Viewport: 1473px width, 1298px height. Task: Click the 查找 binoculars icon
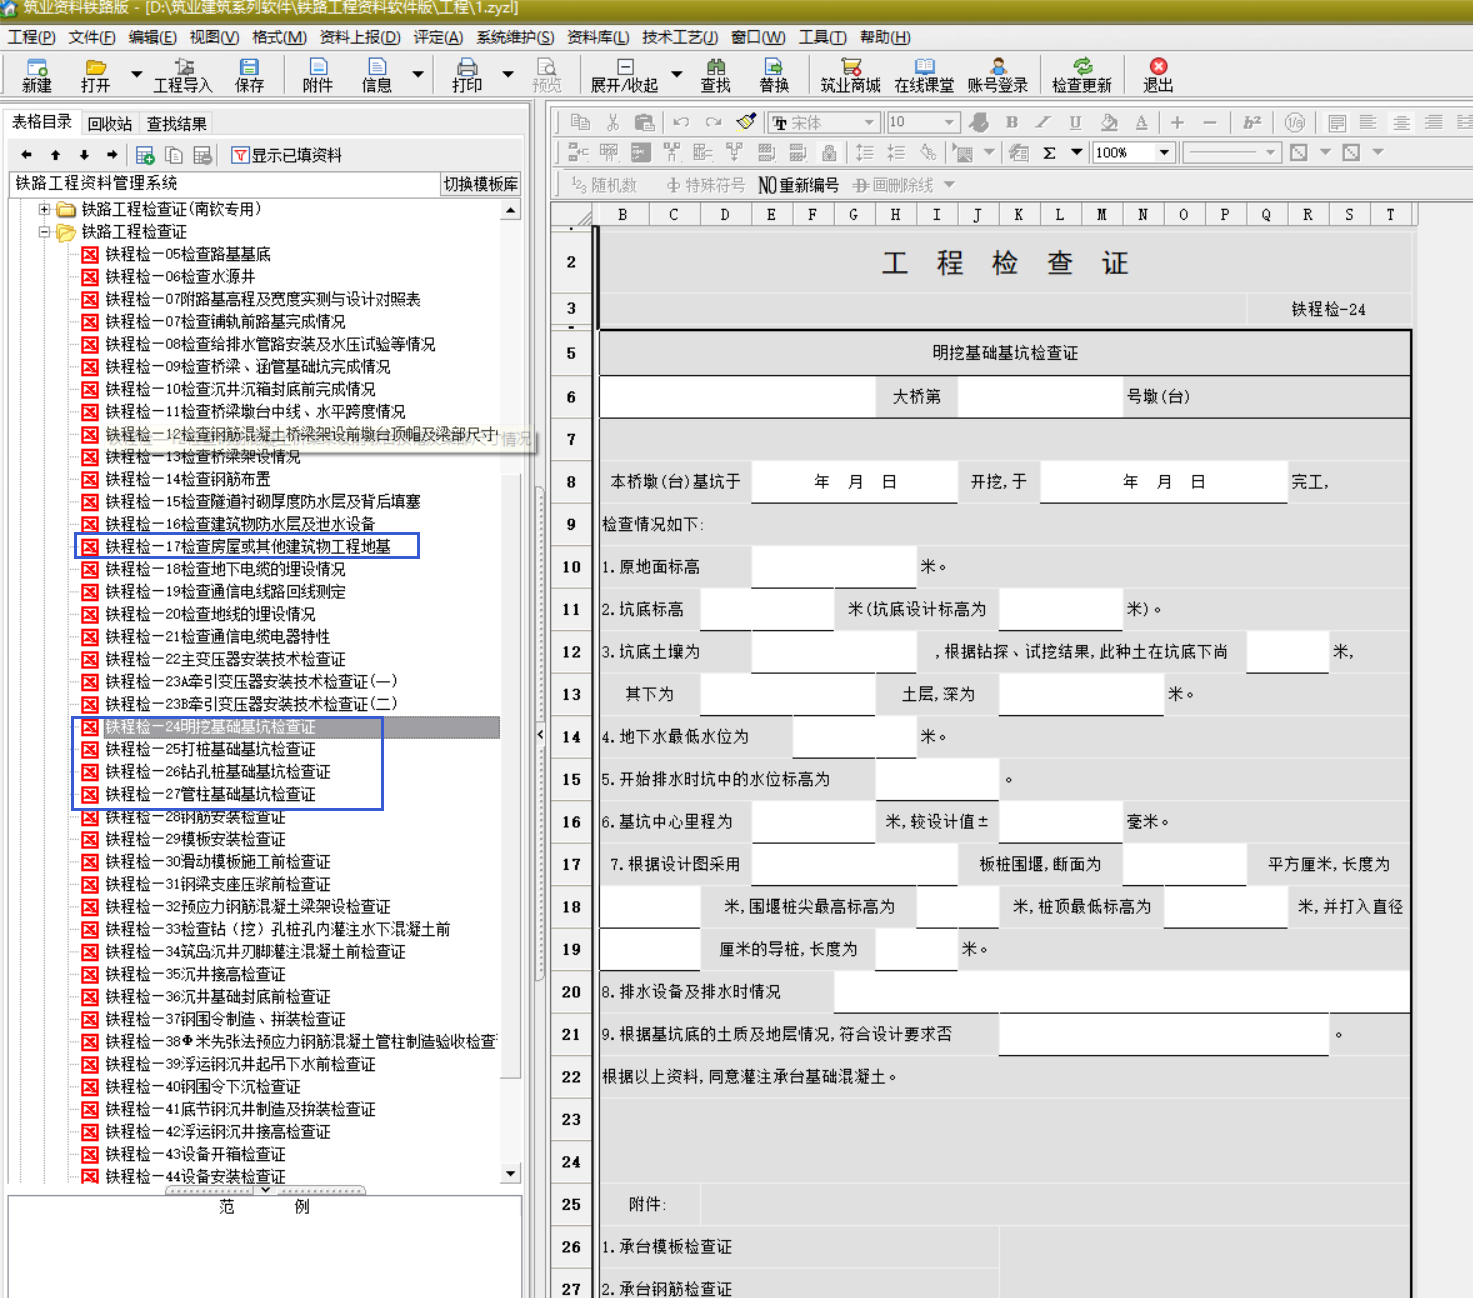(x=716, y=68)
